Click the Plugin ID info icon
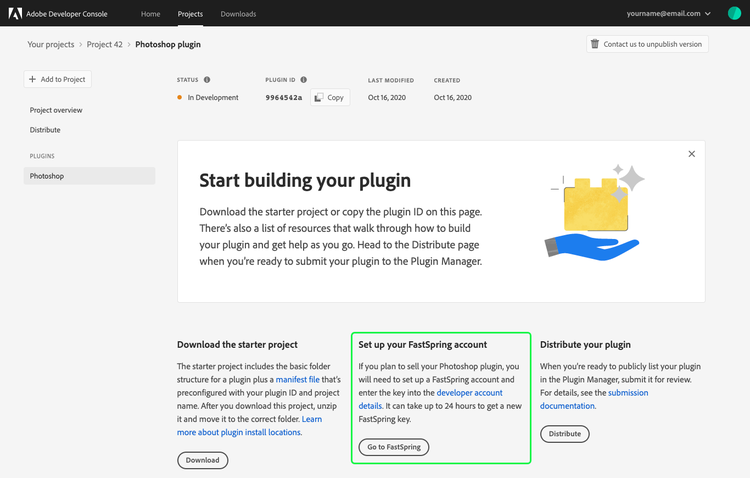 click(x=303, y=80)
